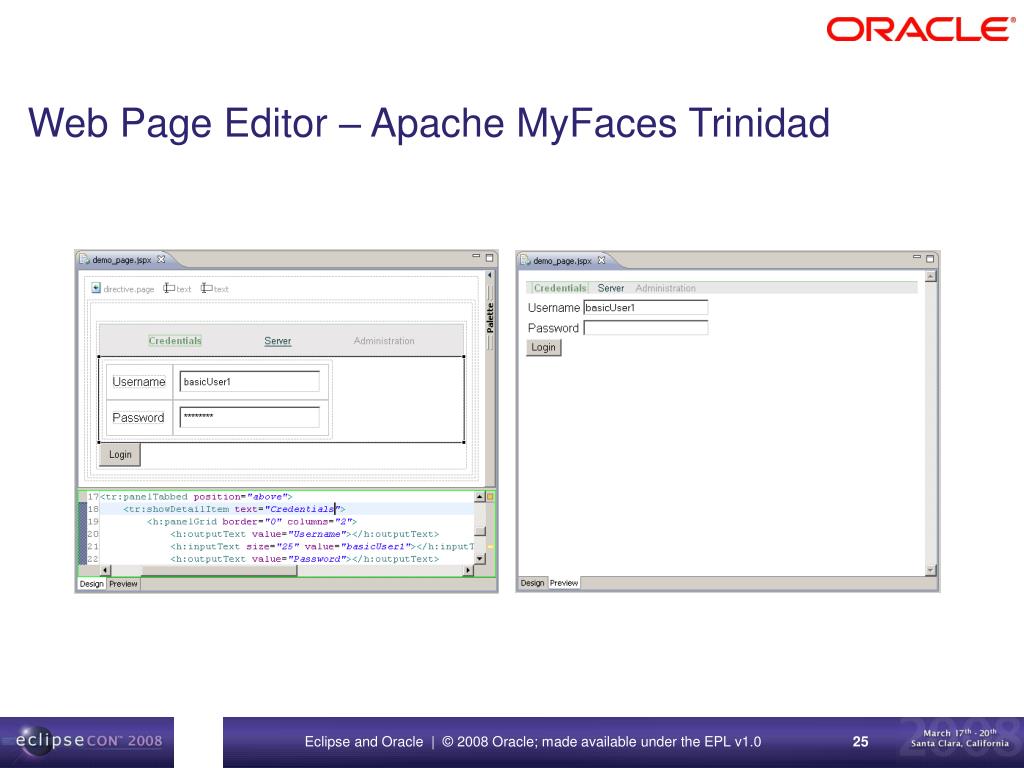Click the Palette collapse arrow

[x=490, y=276]
